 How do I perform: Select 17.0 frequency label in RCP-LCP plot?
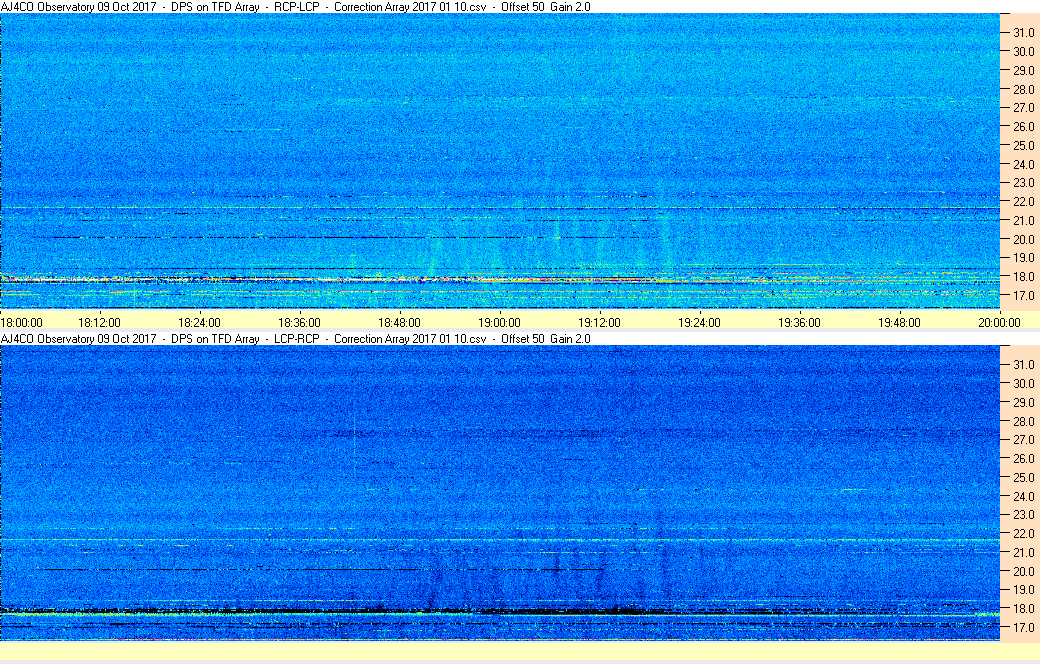click(x=1023, y=296)
